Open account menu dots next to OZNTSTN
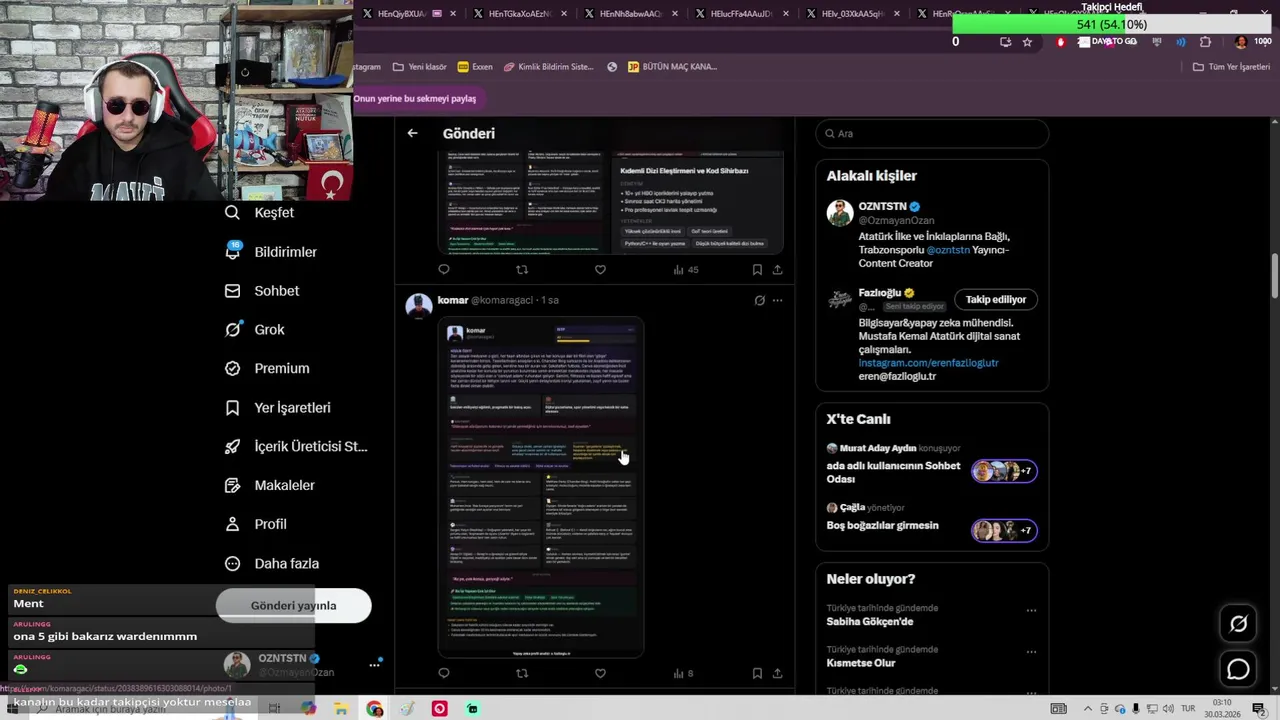Screen dimensions: 1280x720 375,664
